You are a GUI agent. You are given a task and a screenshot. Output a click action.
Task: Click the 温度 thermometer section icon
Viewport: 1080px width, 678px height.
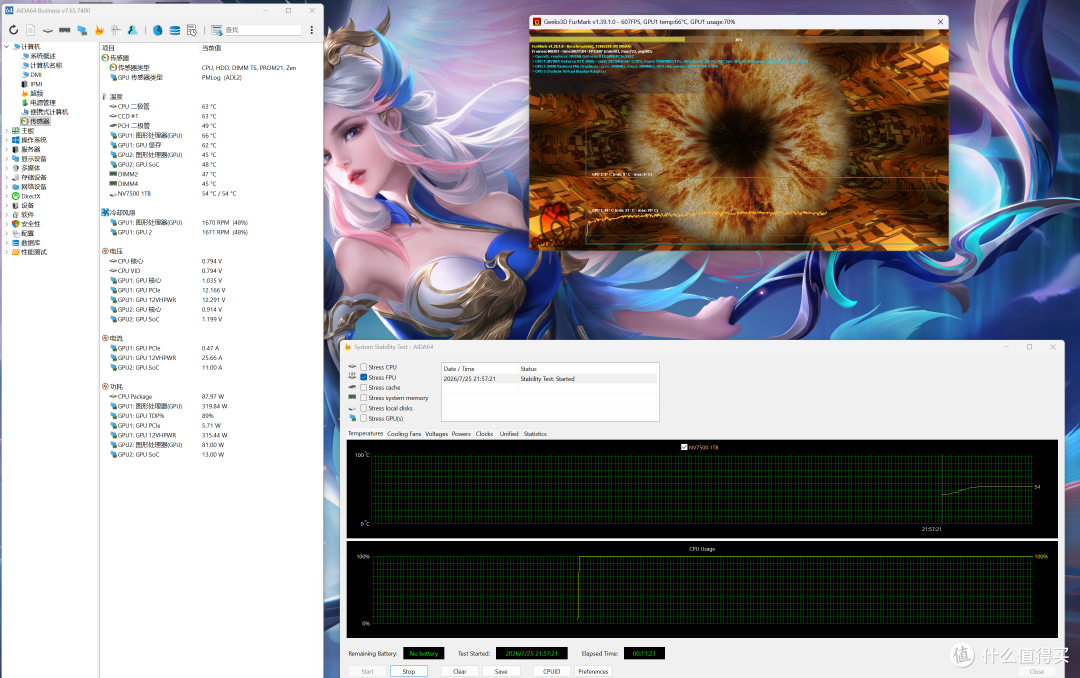coord(105,96)
